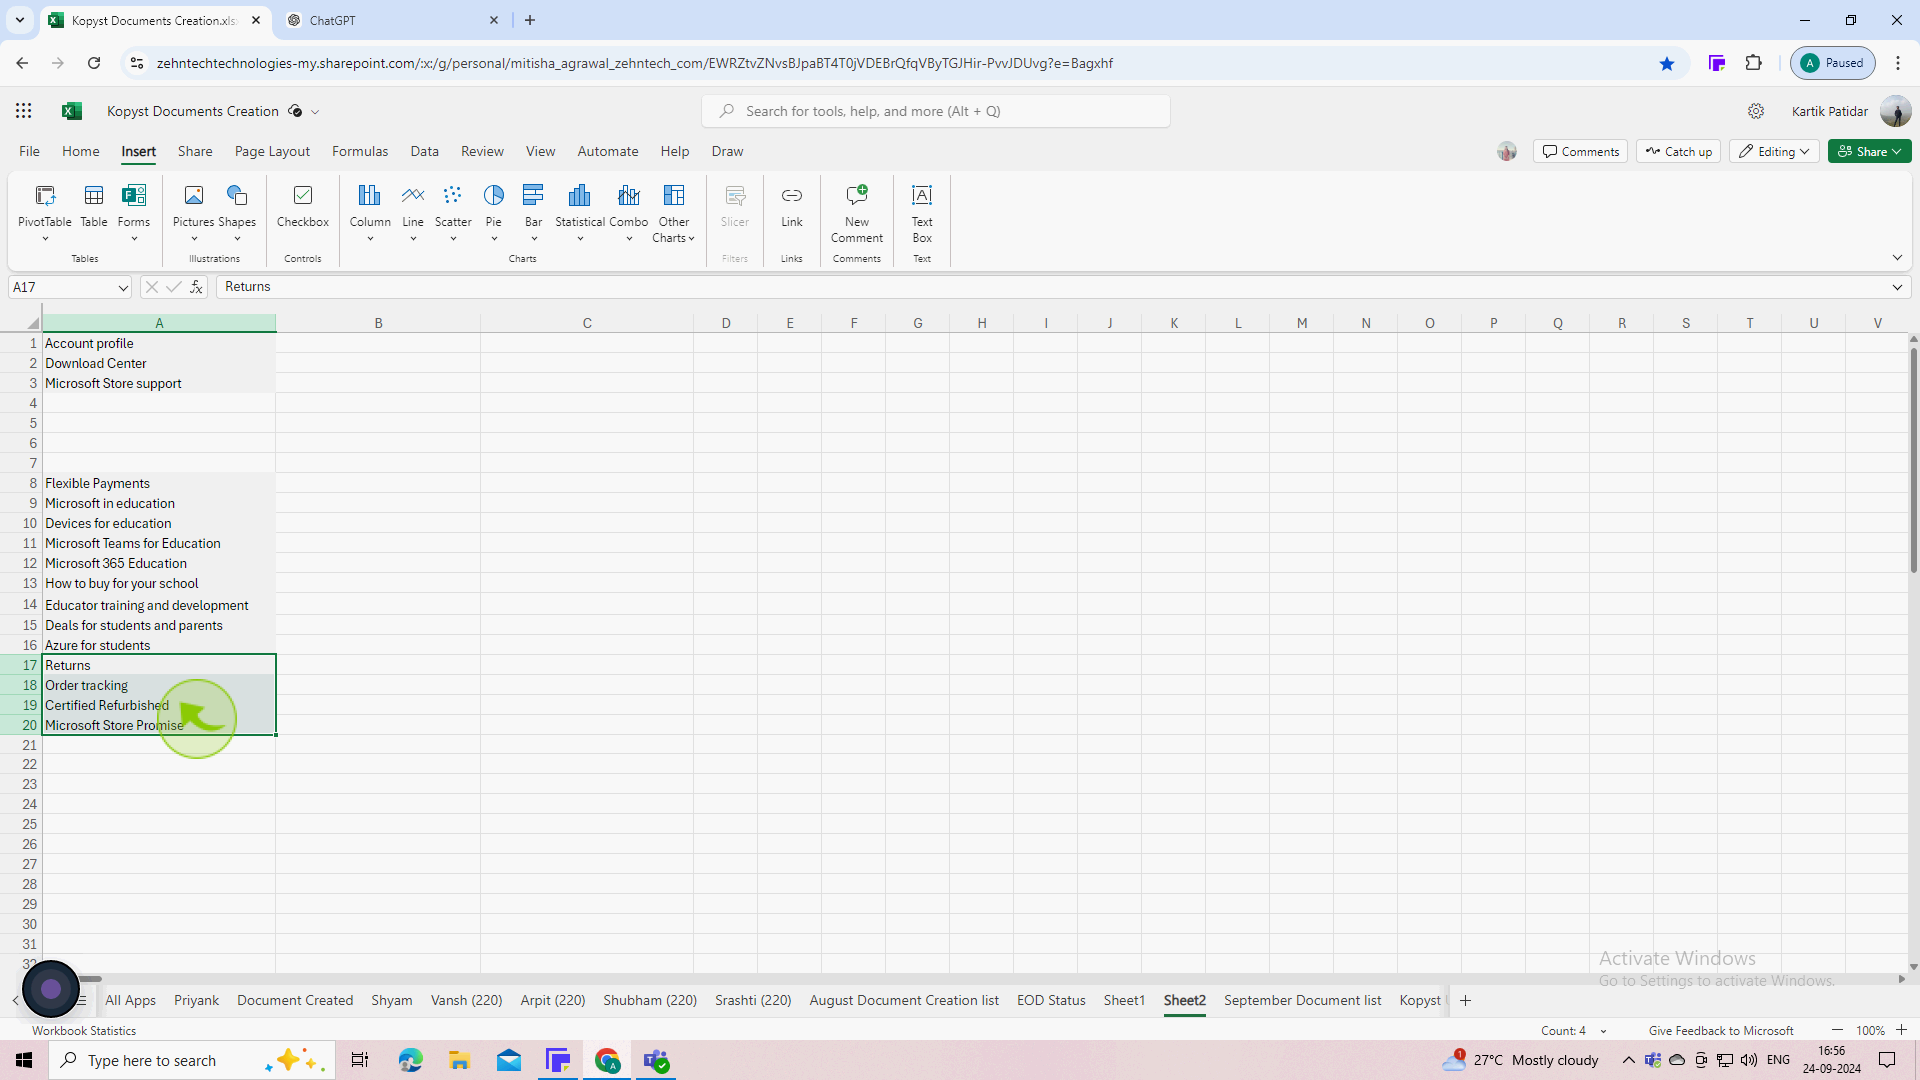The width and height of the screenshot is (1920, 1080).
Task: Zoom in using the plus icon
Action: 1901,1030
